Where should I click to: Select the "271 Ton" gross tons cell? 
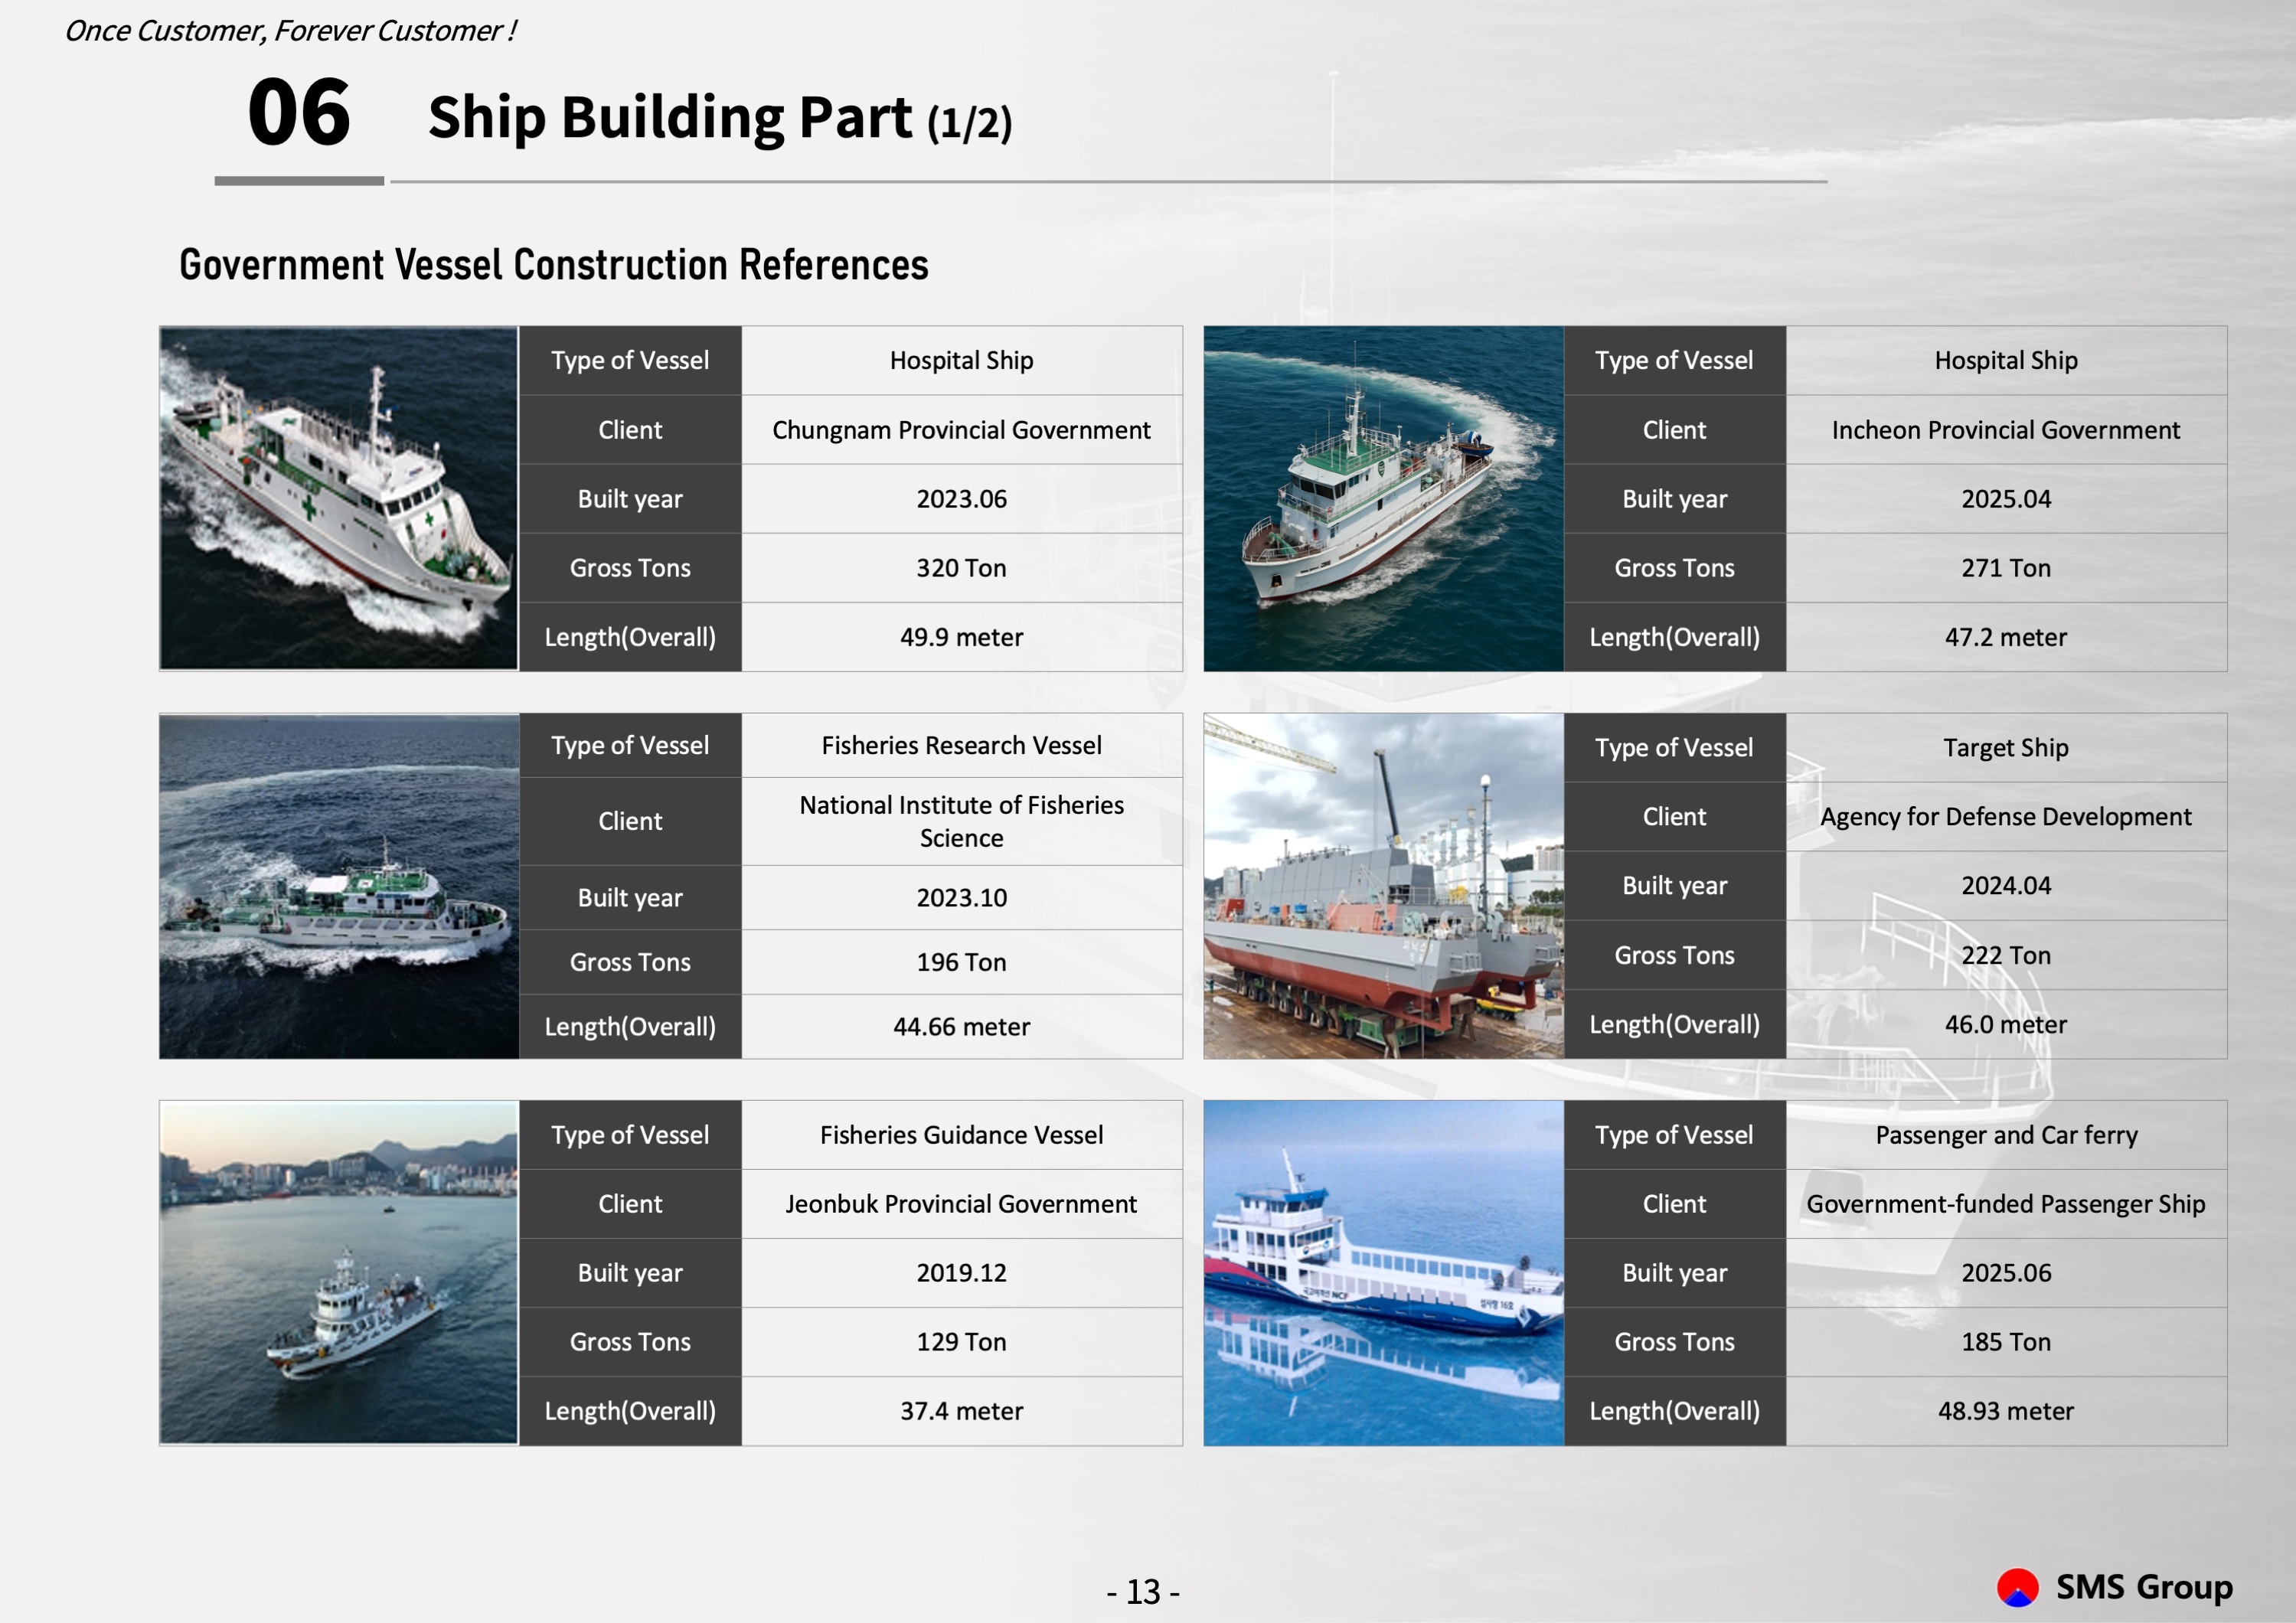(2006, 568)
